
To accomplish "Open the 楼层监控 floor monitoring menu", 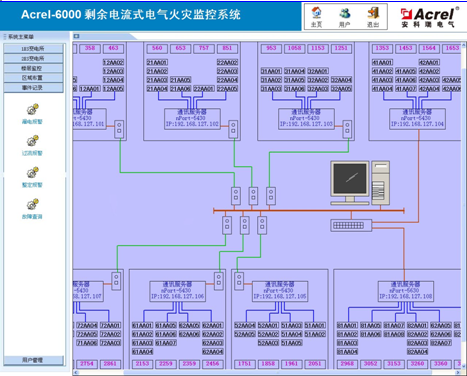I will [x=33, y=68].
